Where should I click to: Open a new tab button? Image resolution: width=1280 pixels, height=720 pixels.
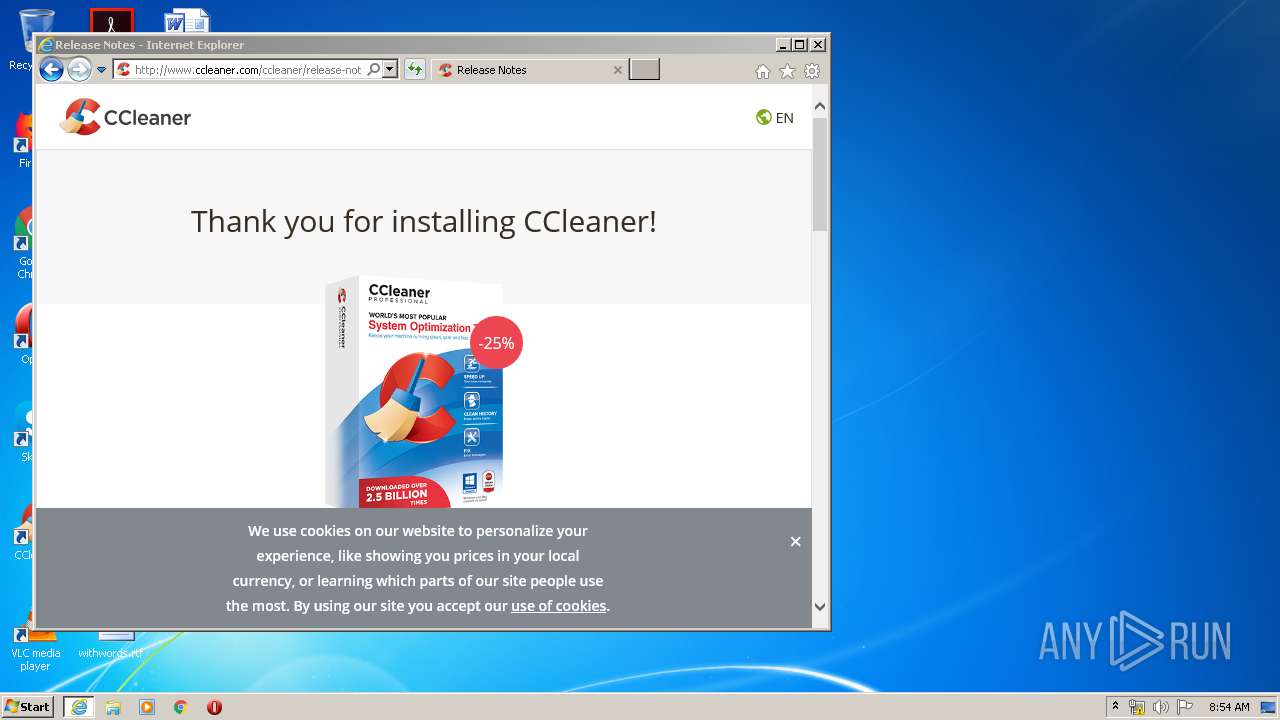(x=644, y=69)
